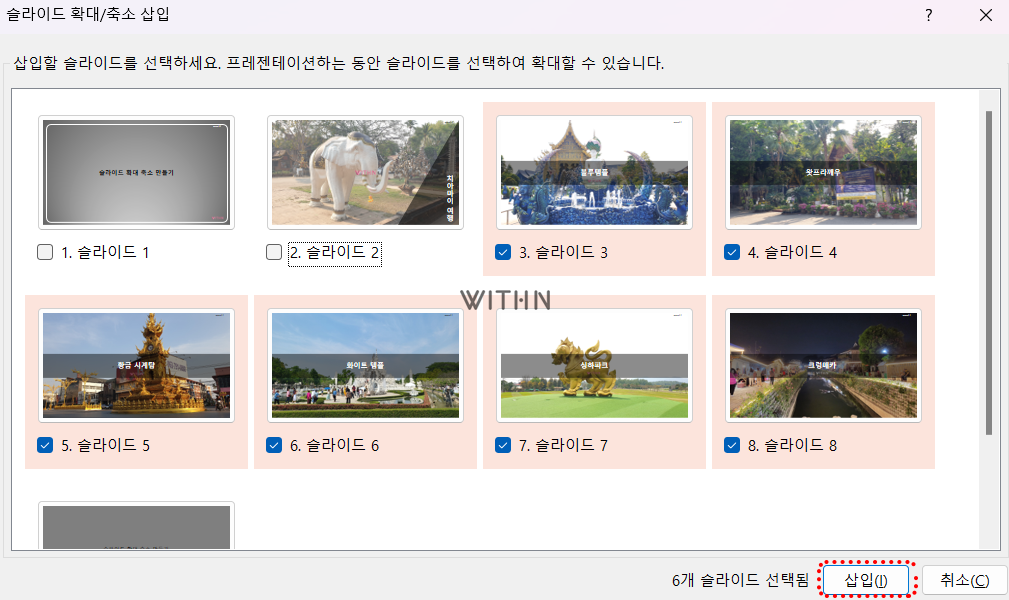Screen dimensions: 1009x600
Task: Click the '1. 슬라이드 1' label
Action: (105, 252)
